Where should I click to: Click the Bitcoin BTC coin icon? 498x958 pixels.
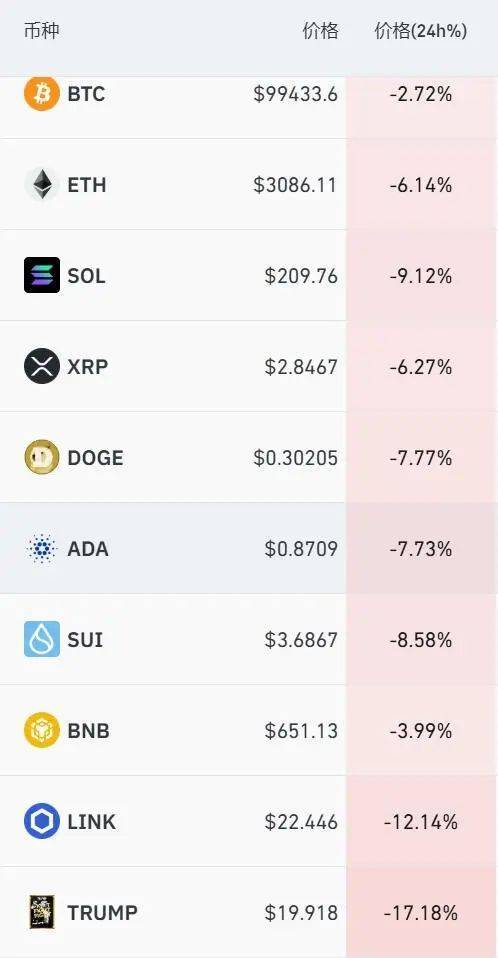(x=42, y=94)
